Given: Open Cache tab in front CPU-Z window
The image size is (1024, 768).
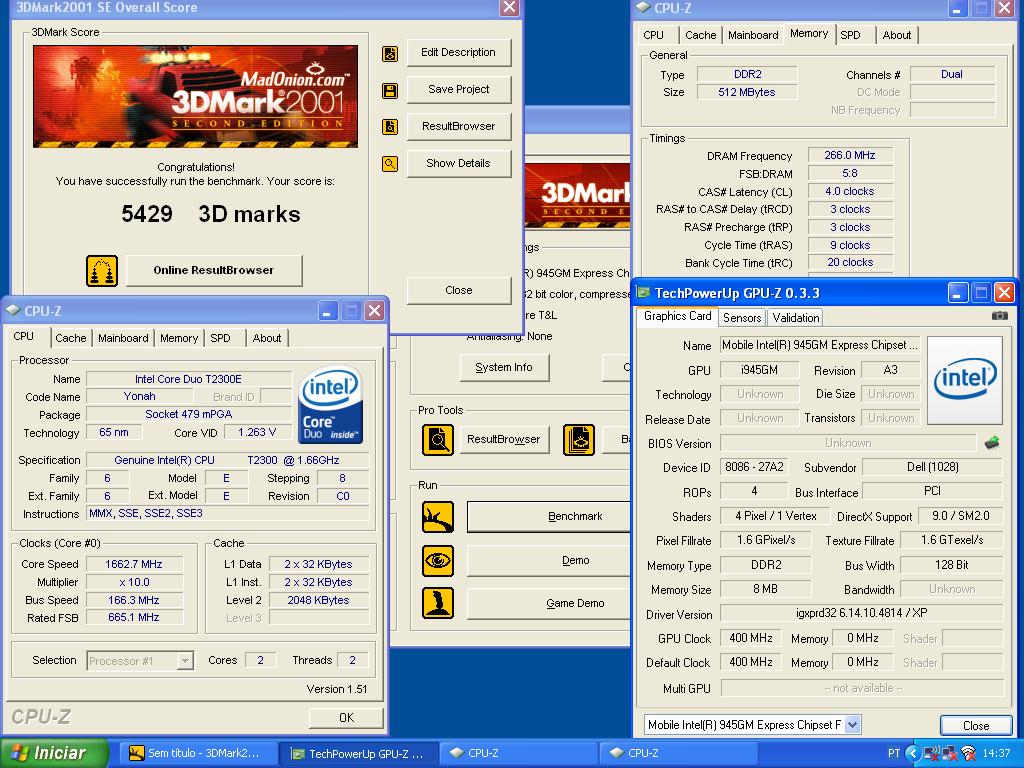Looking at the screenshot, I should coord(71,338).
